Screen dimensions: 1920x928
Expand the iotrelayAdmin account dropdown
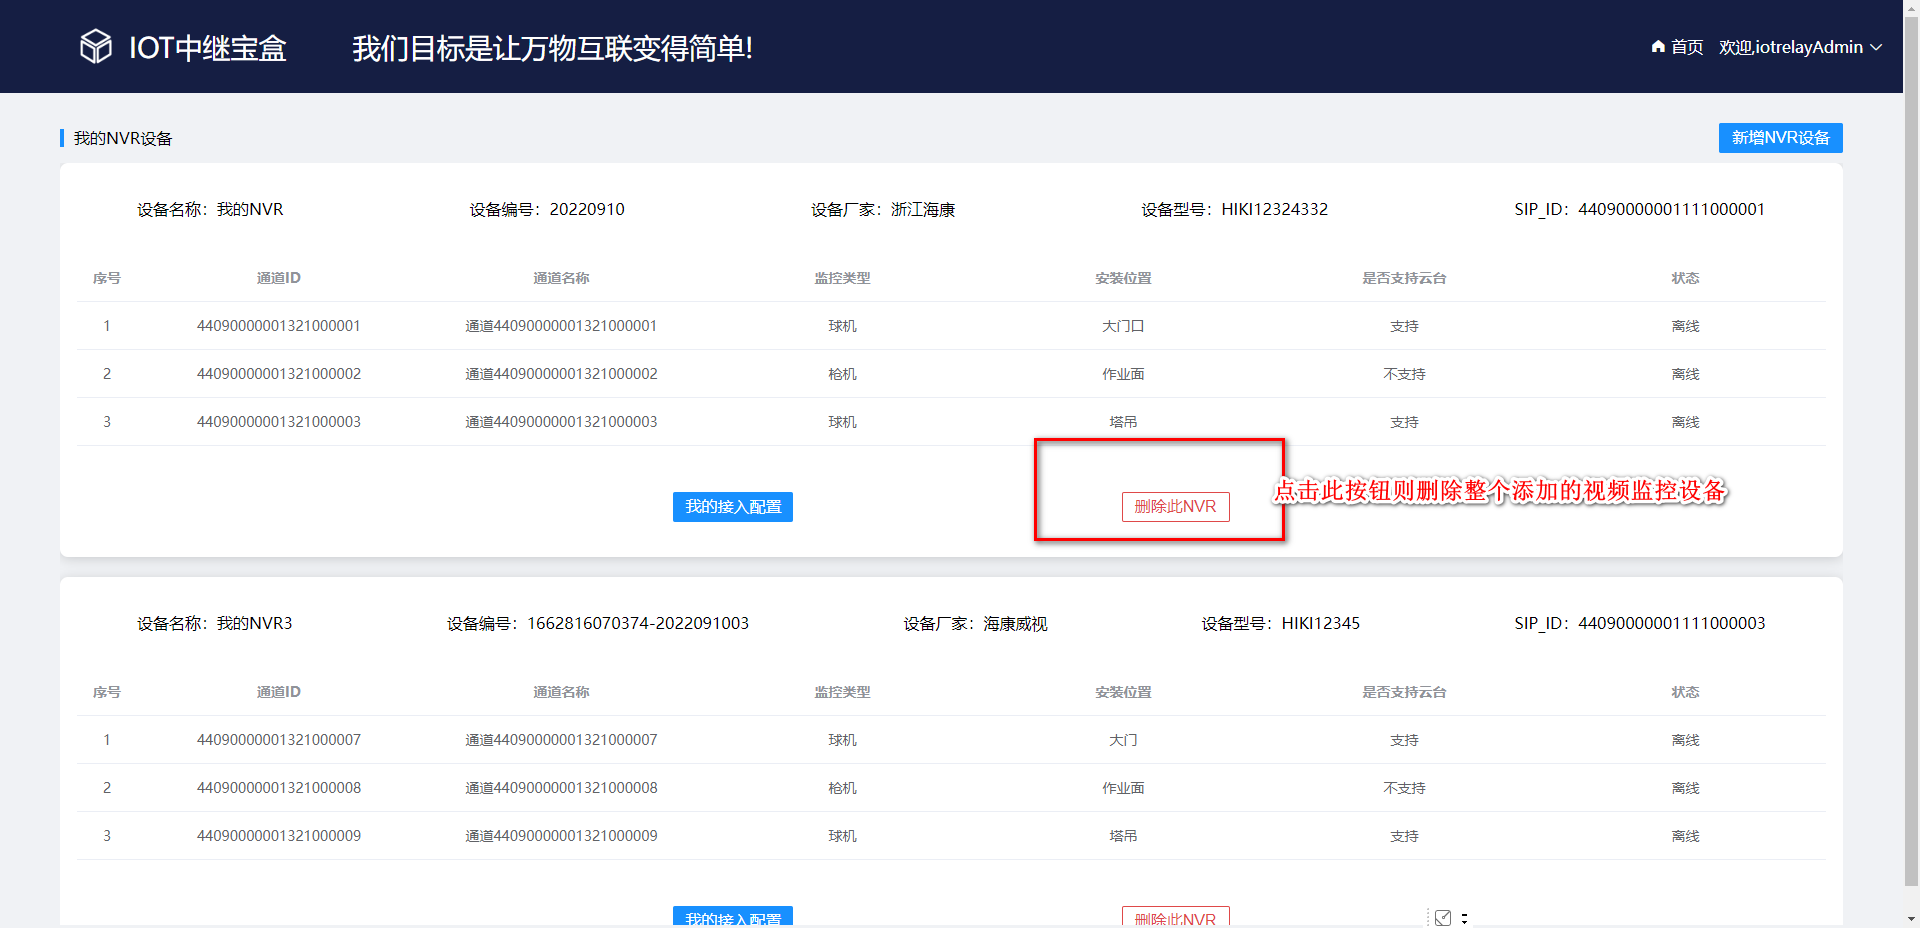click(x=1878, y=47)
